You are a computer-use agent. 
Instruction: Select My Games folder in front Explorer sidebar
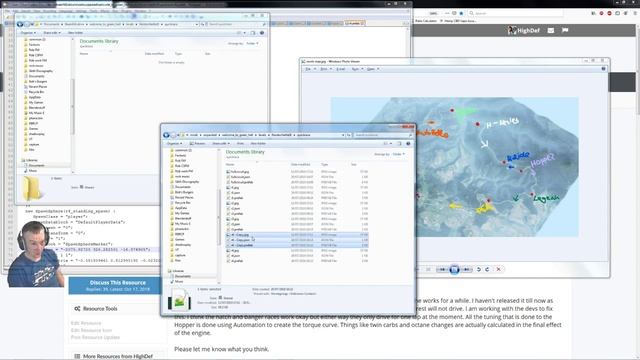(x=181, y=213)
